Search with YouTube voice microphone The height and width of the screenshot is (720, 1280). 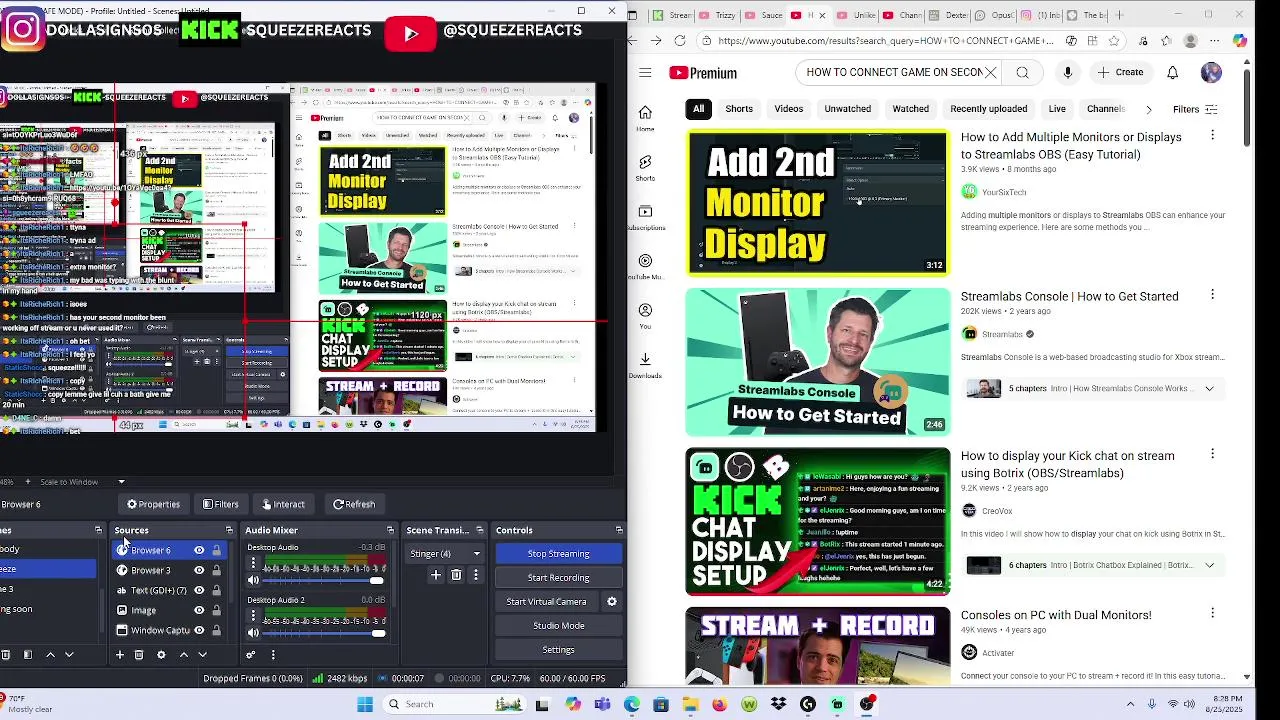(1068, 72)
